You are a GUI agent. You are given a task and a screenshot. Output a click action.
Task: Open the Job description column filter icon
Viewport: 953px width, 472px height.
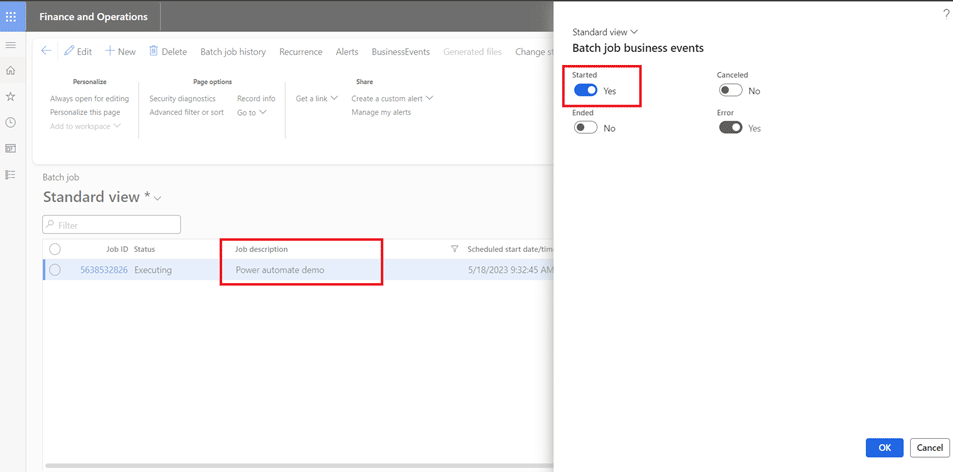(454, 249)
